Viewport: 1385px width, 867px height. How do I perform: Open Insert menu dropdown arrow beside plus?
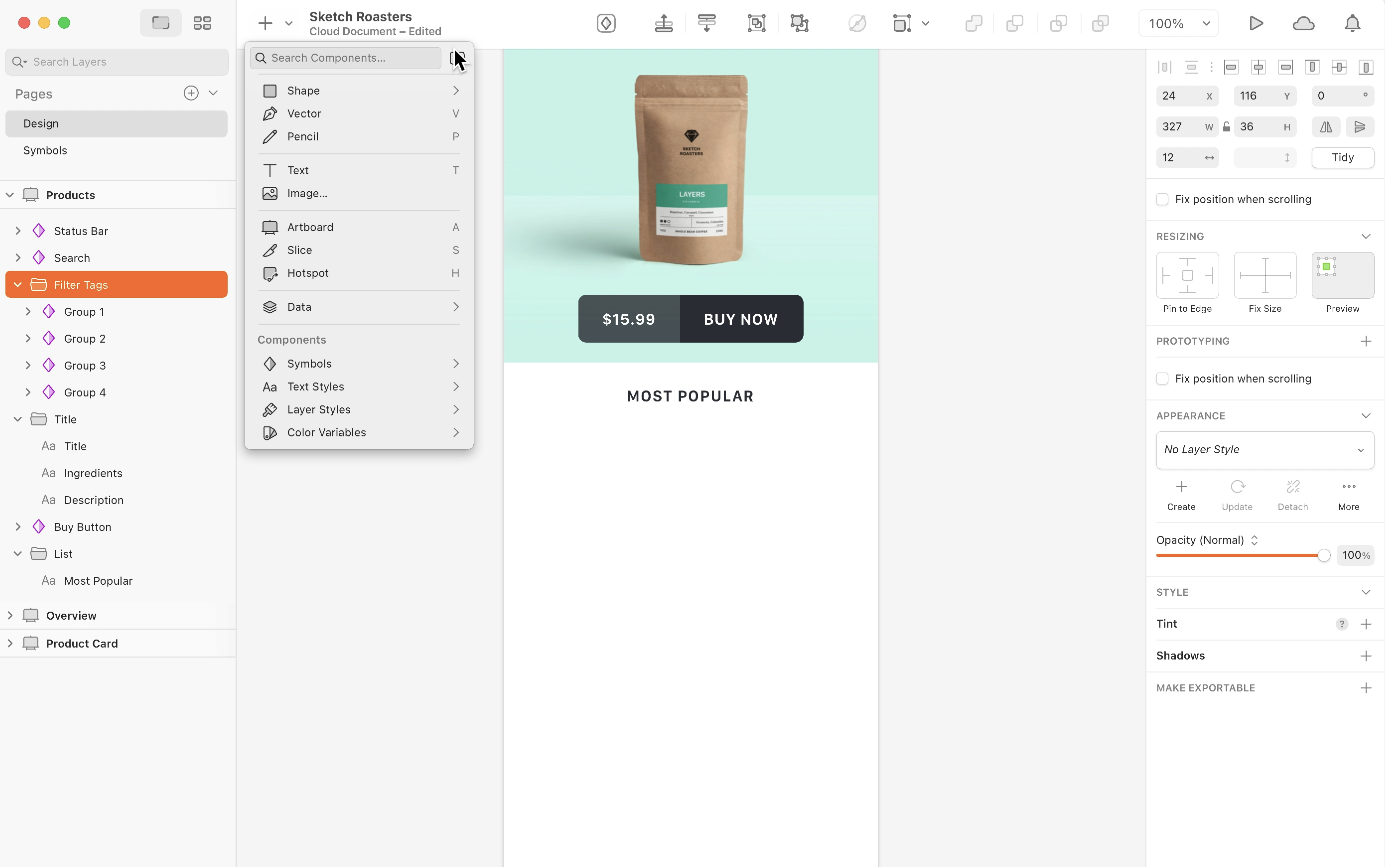tap(289, 23)
